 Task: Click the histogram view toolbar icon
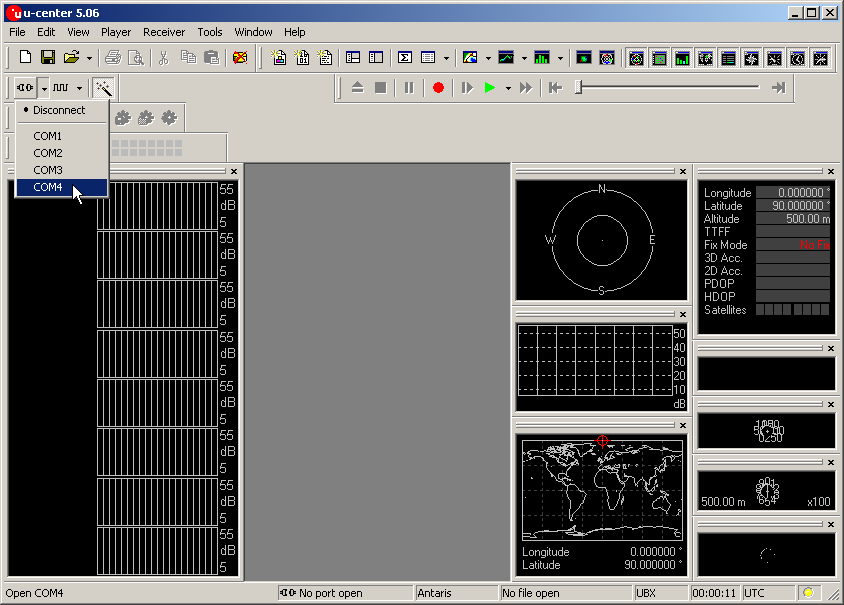542,58
